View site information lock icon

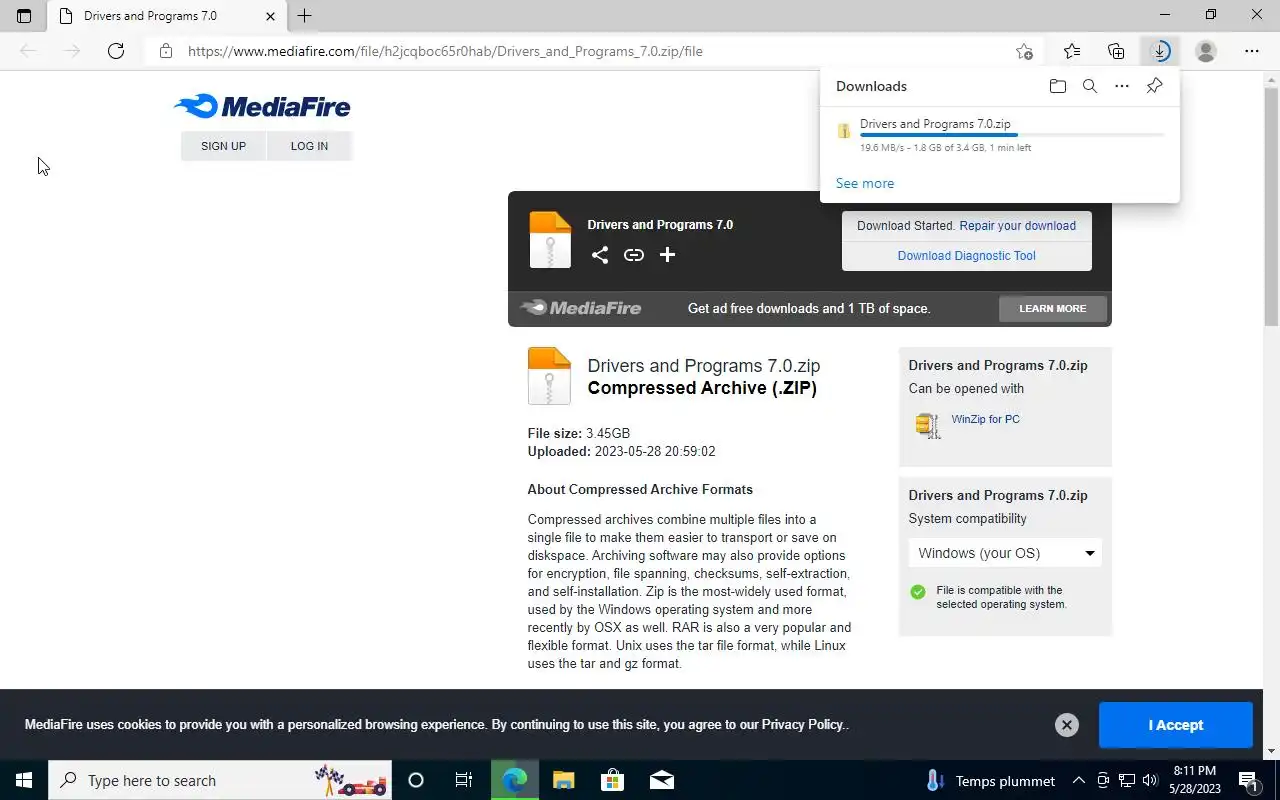pyautogui.click(x=166, y=51)
